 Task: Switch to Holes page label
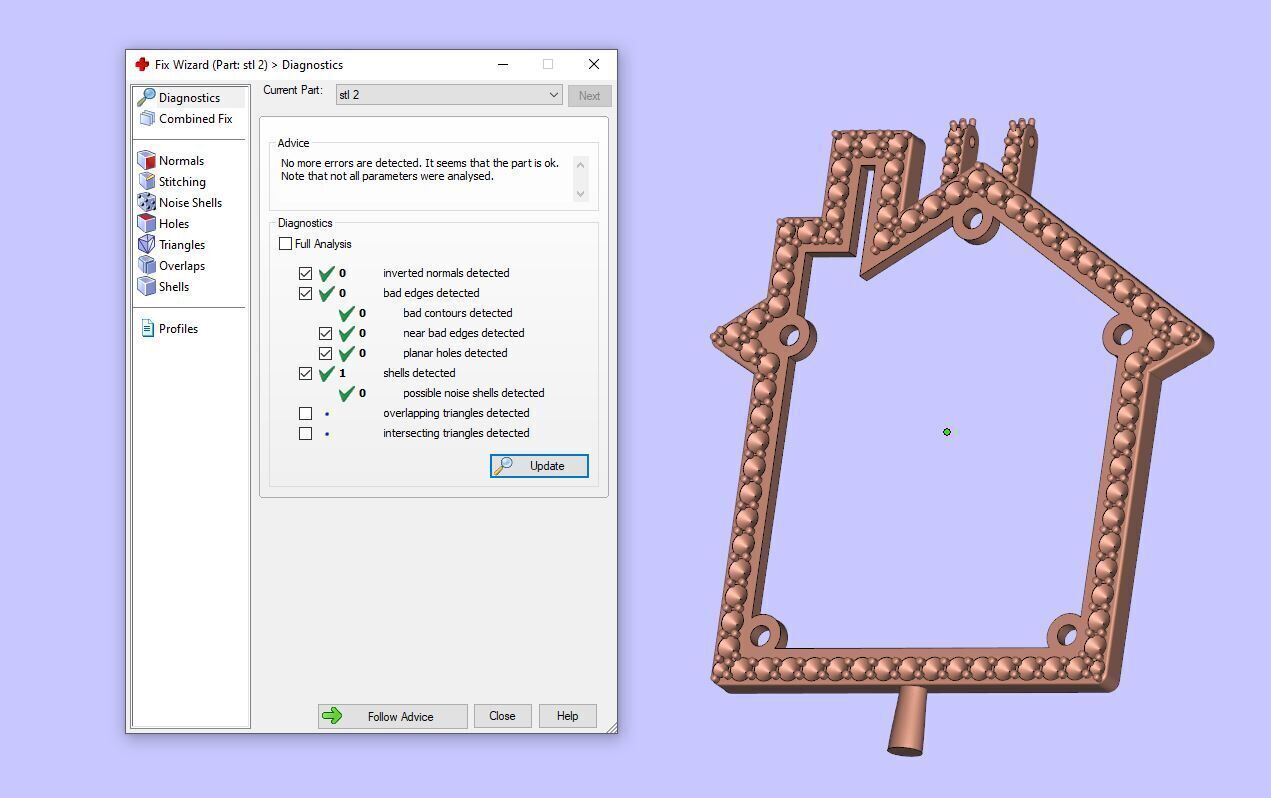pos(174,224)
